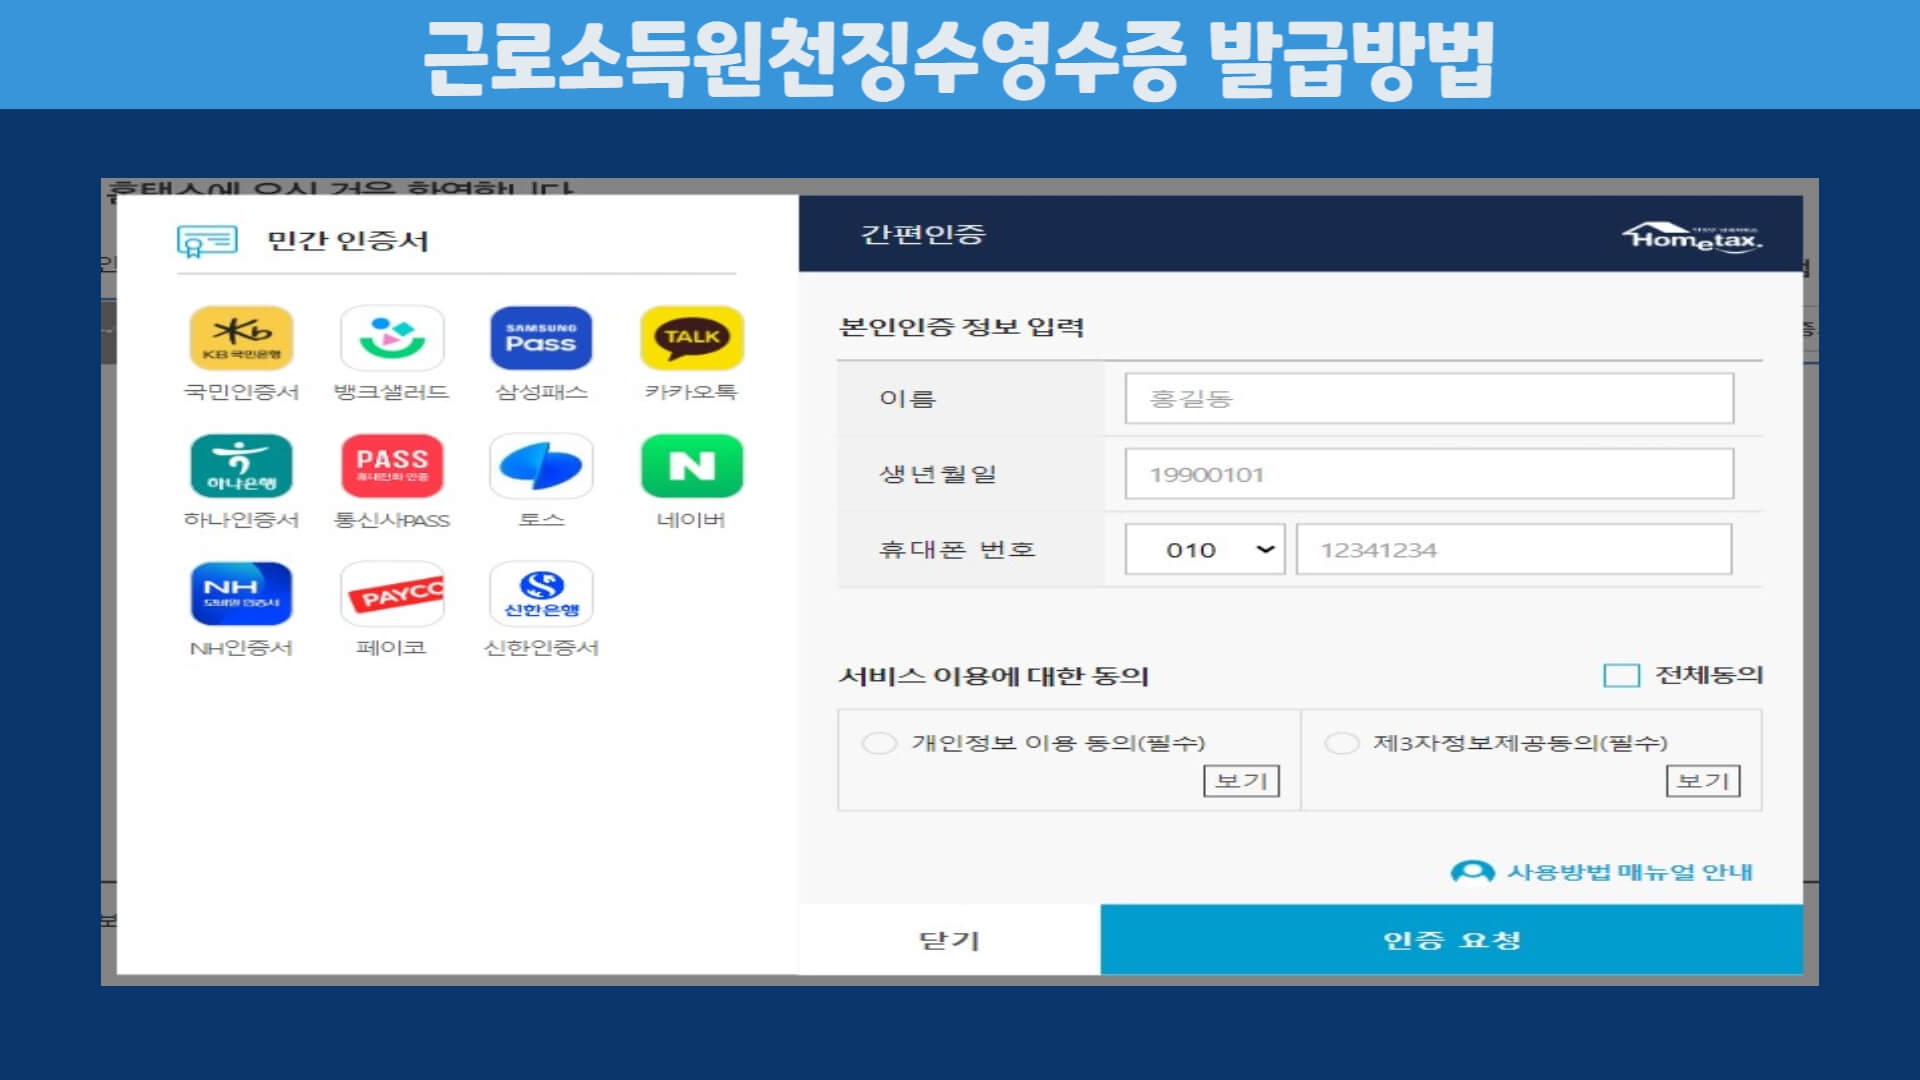Choose the PAYCO authentication icon

(x=391, y=594)
